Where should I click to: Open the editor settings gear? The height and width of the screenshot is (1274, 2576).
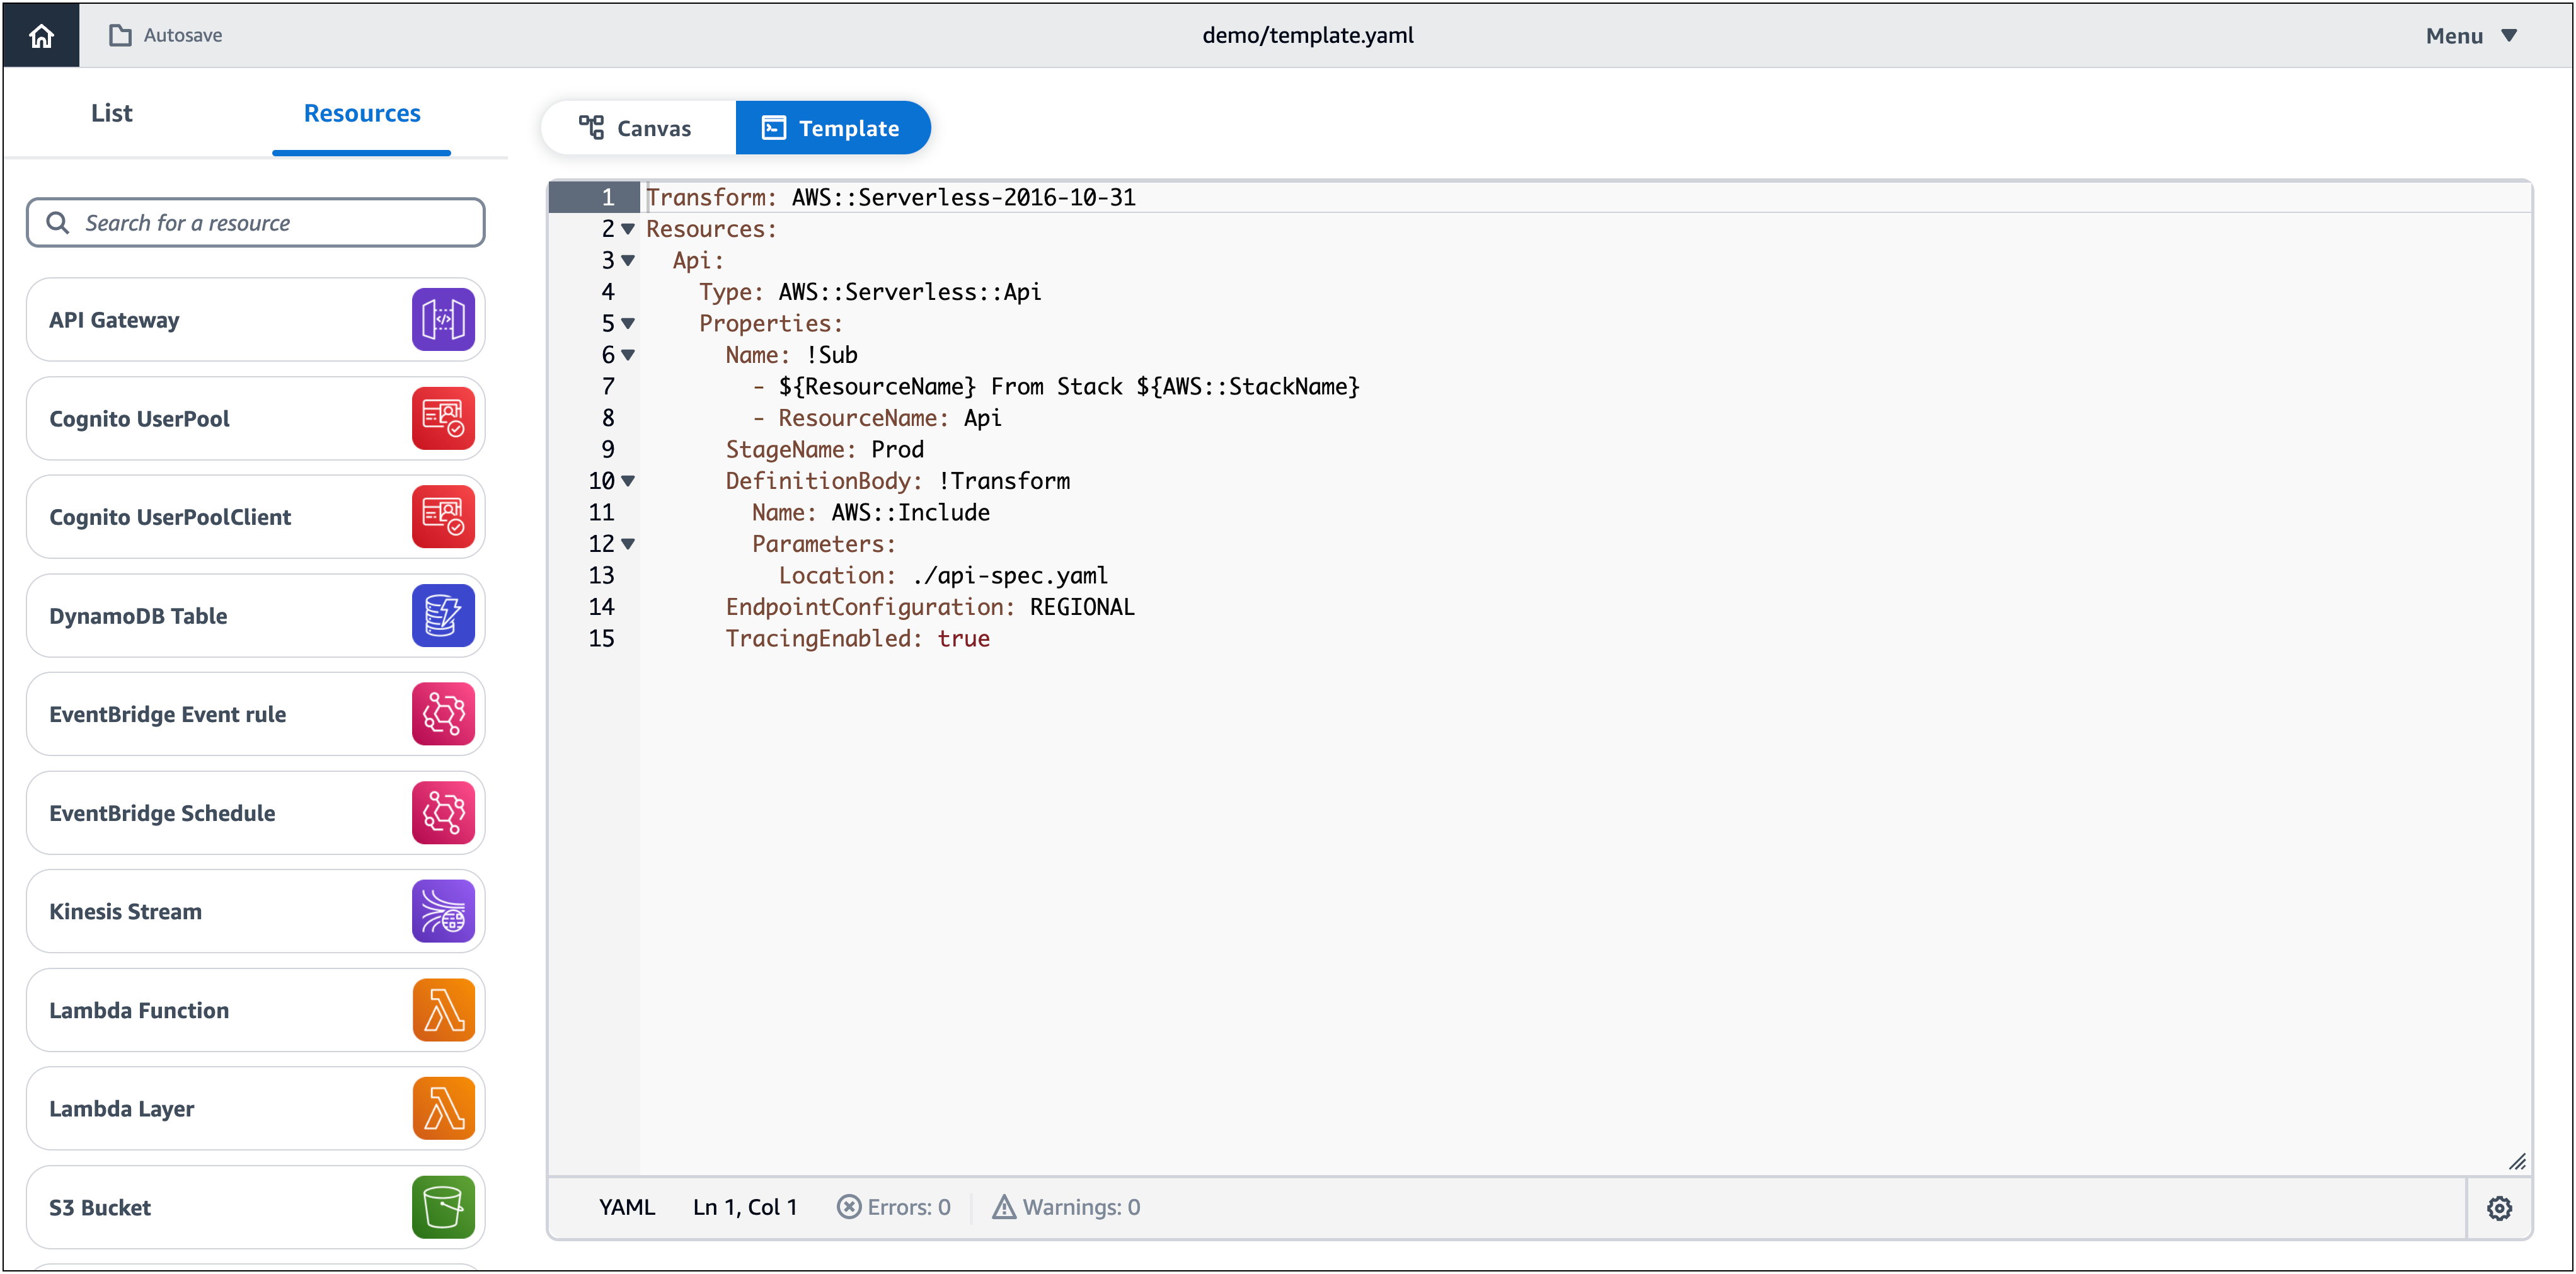coord(2500,1207)
